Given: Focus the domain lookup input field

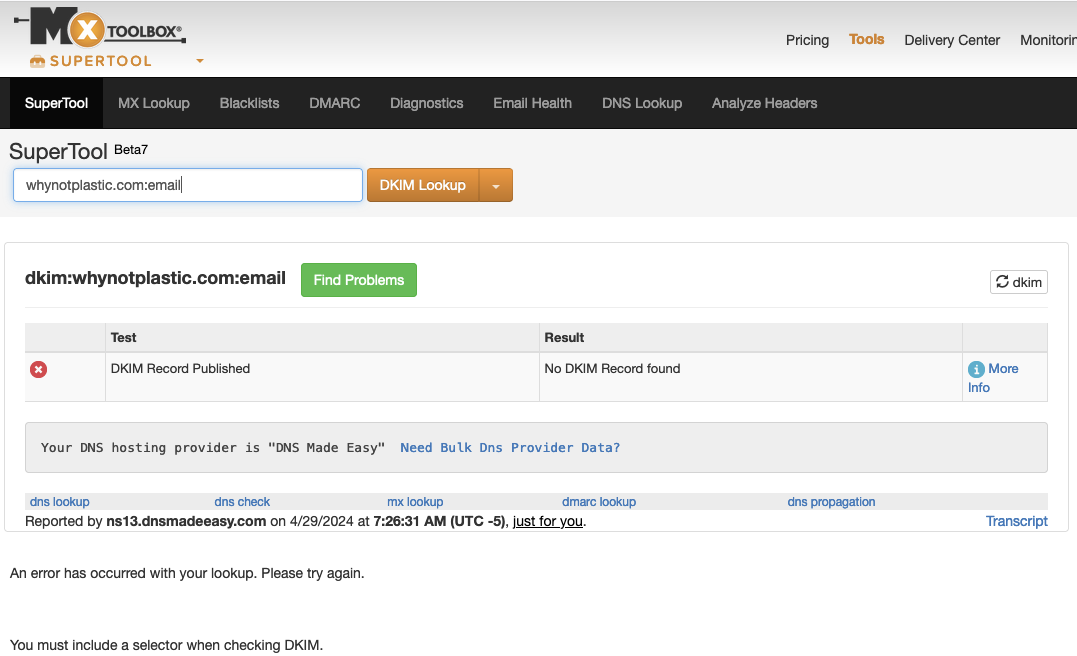Looking at the screenshot, I should [188, 185].
